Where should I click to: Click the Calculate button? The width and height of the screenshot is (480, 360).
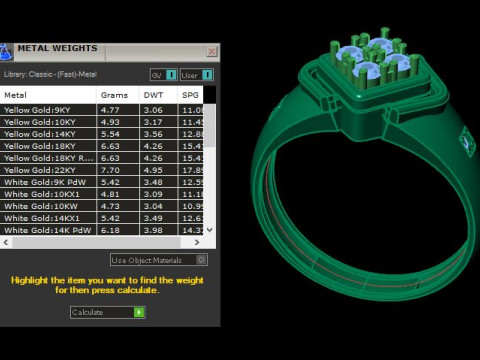[x=108, y=312]
